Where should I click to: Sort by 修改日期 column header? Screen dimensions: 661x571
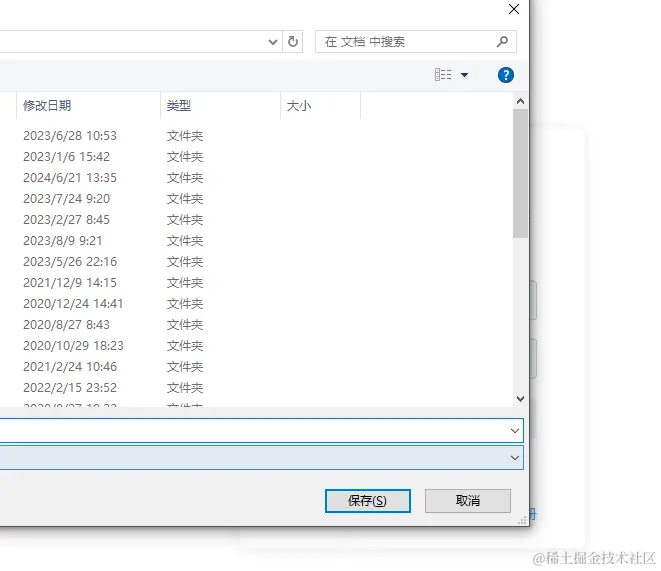click(48, 105)
